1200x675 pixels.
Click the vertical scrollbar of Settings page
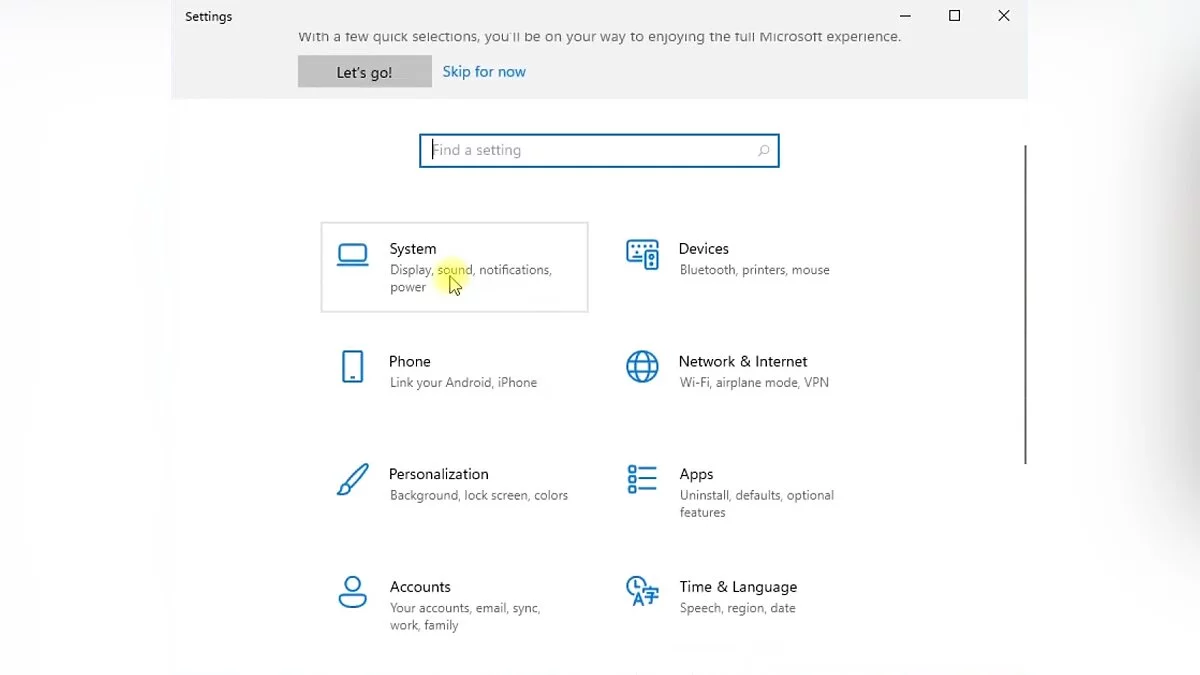pos(1025,304)
